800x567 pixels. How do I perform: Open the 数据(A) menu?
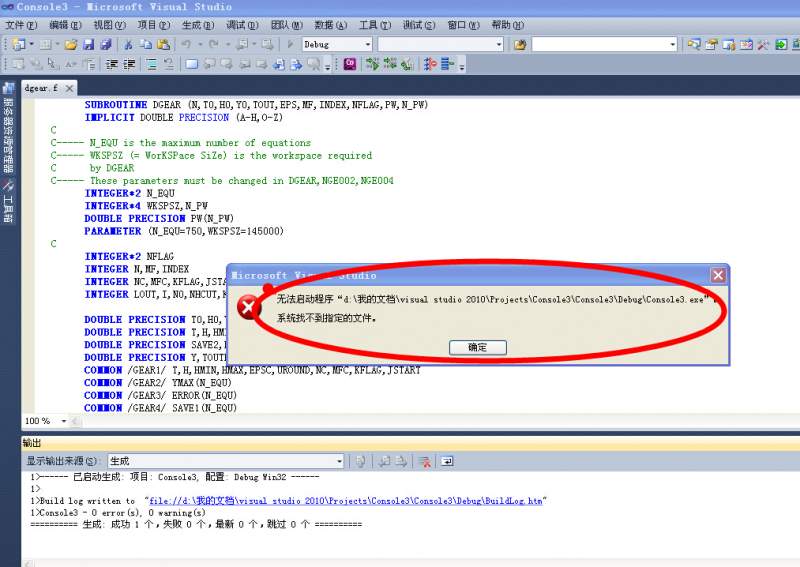tap(331, 25)
